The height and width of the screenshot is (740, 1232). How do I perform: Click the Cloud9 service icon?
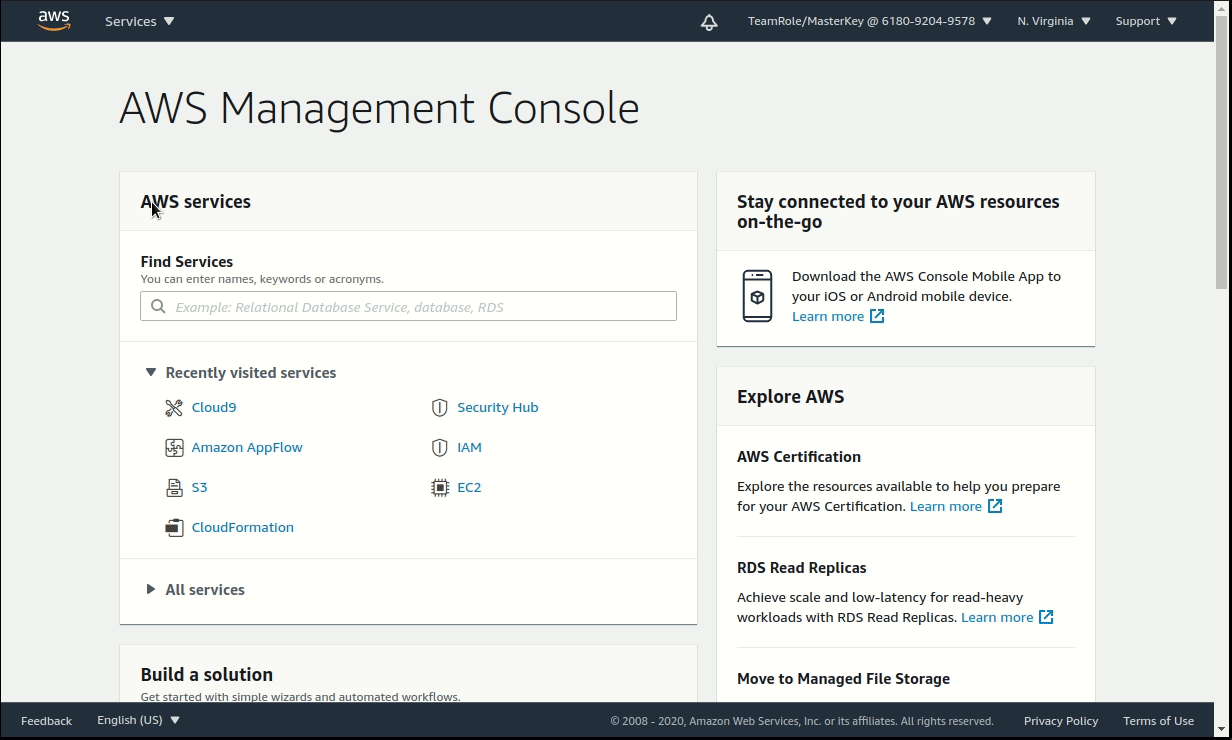pyautogui.click(x=174, y=408)
